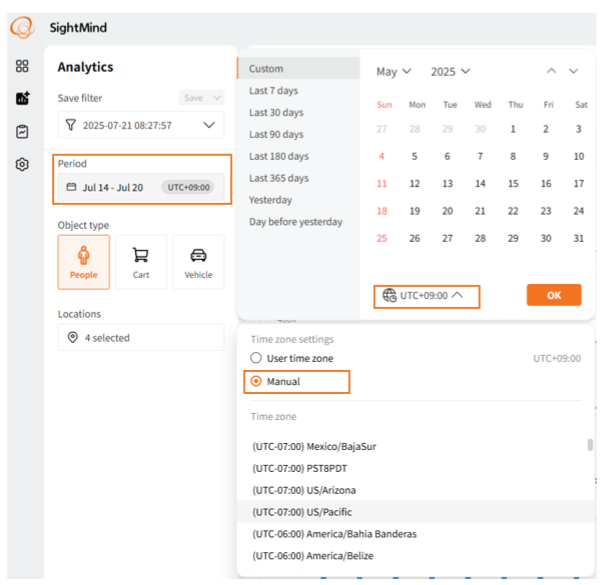This screenshot has width=604, height=585.
Task: Choose the Last 30 days preset
Action: 276,113
